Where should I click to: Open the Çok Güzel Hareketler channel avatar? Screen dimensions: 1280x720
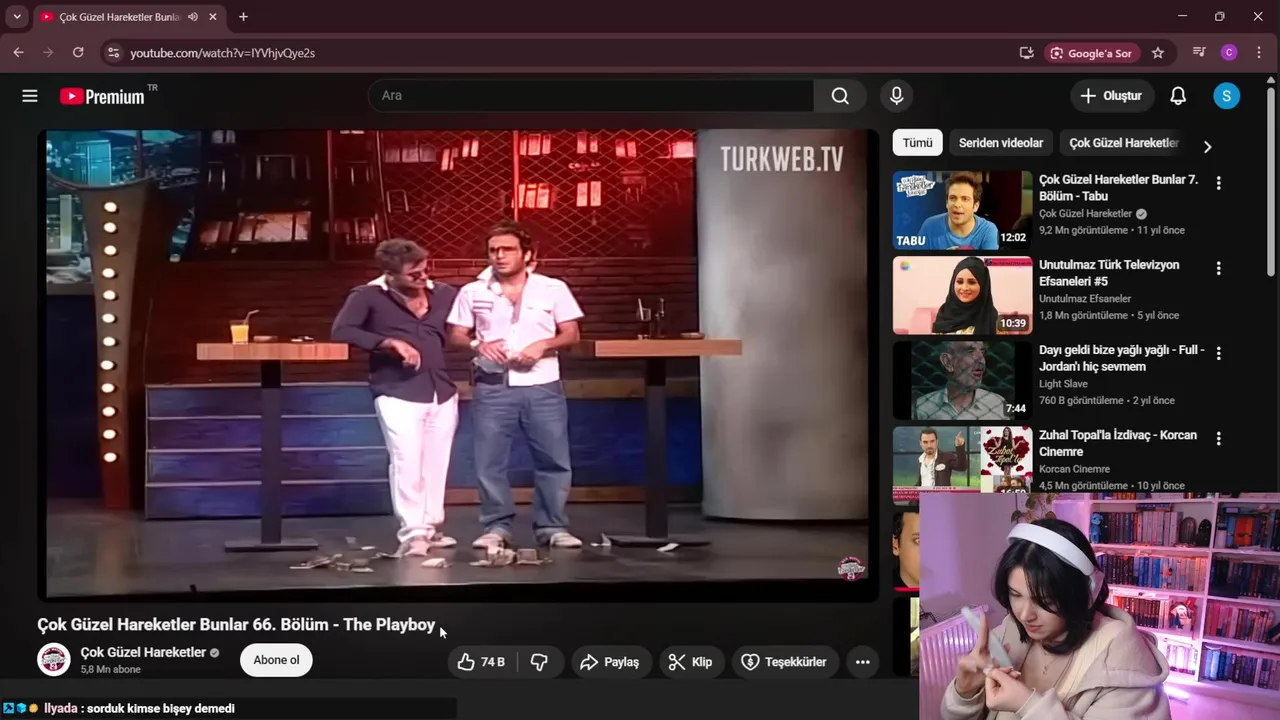53,660
